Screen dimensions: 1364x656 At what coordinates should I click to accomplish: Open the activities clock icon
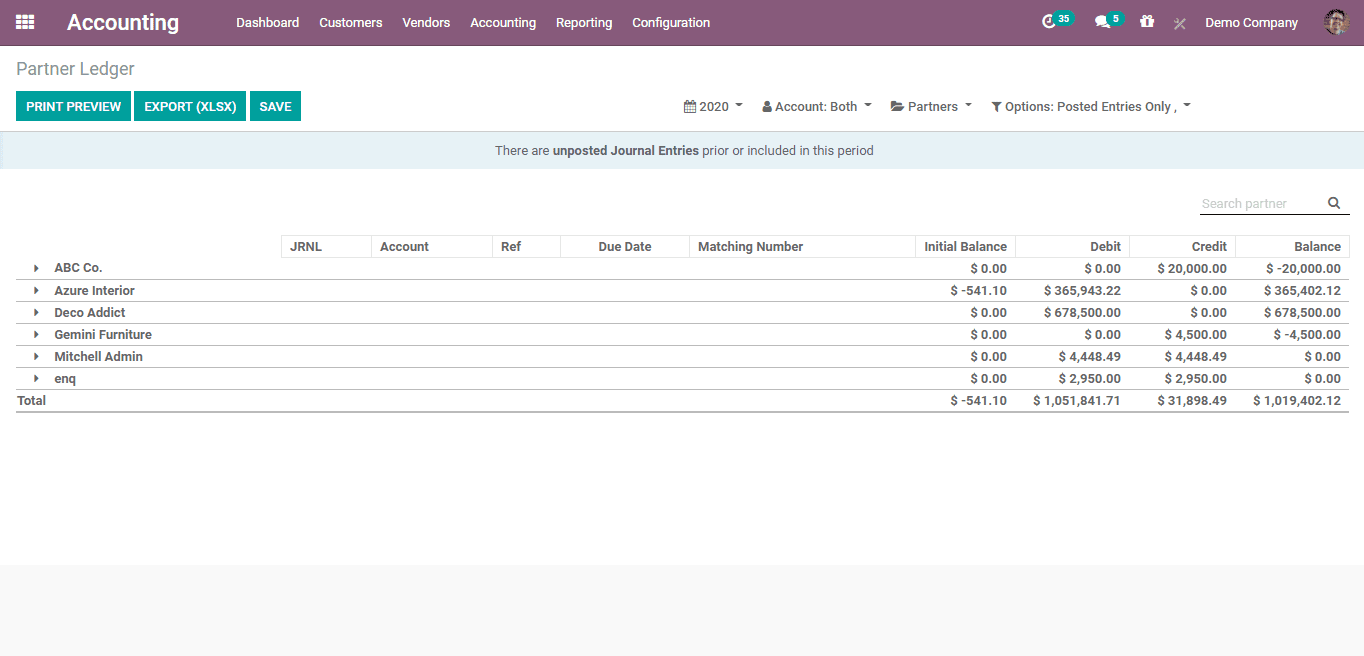pyautogui.click(x=1048, y=22)
